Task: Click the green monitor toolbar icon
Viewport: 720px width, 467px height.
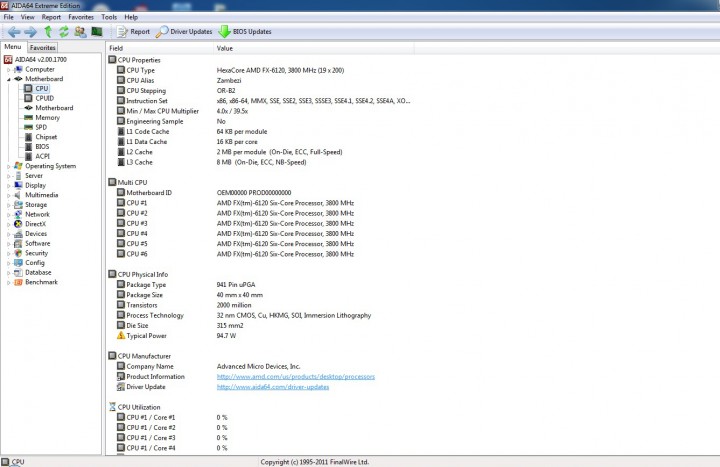Action: [97, 31]
